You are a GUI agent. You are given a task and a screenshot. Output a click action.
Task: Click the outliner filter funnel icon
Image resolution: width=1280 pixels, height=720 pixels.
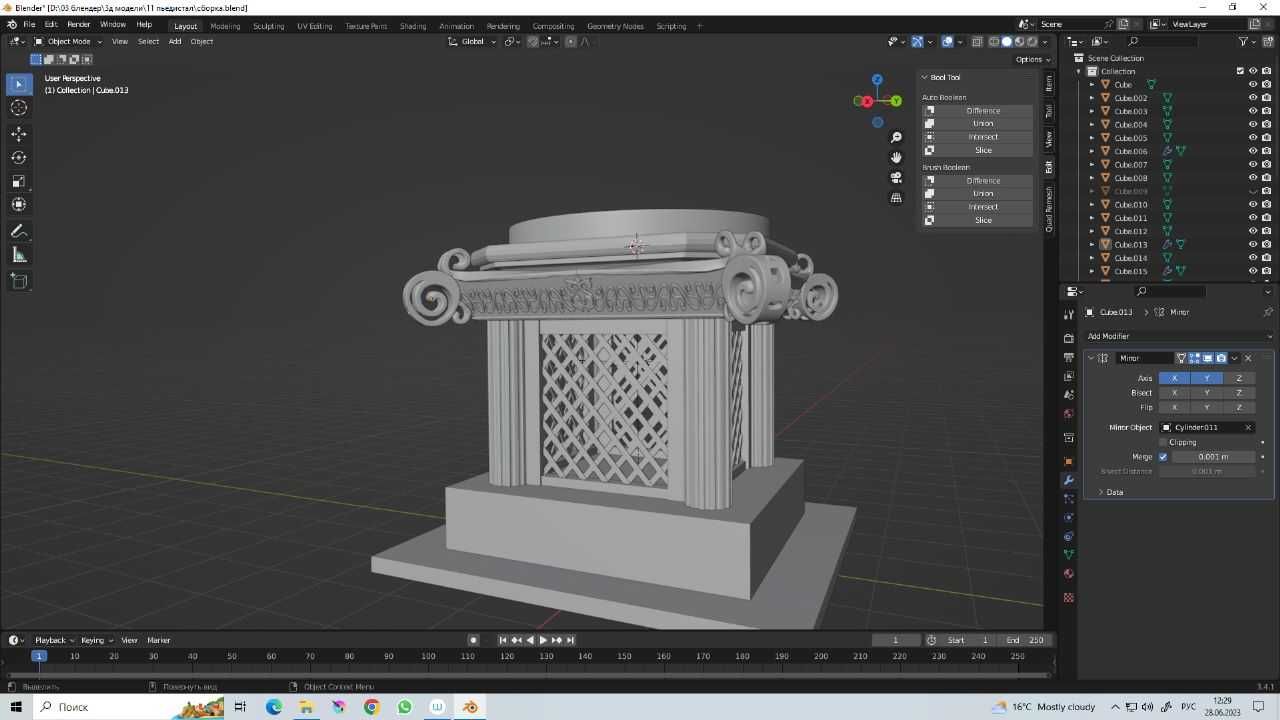coord(1243,41)
